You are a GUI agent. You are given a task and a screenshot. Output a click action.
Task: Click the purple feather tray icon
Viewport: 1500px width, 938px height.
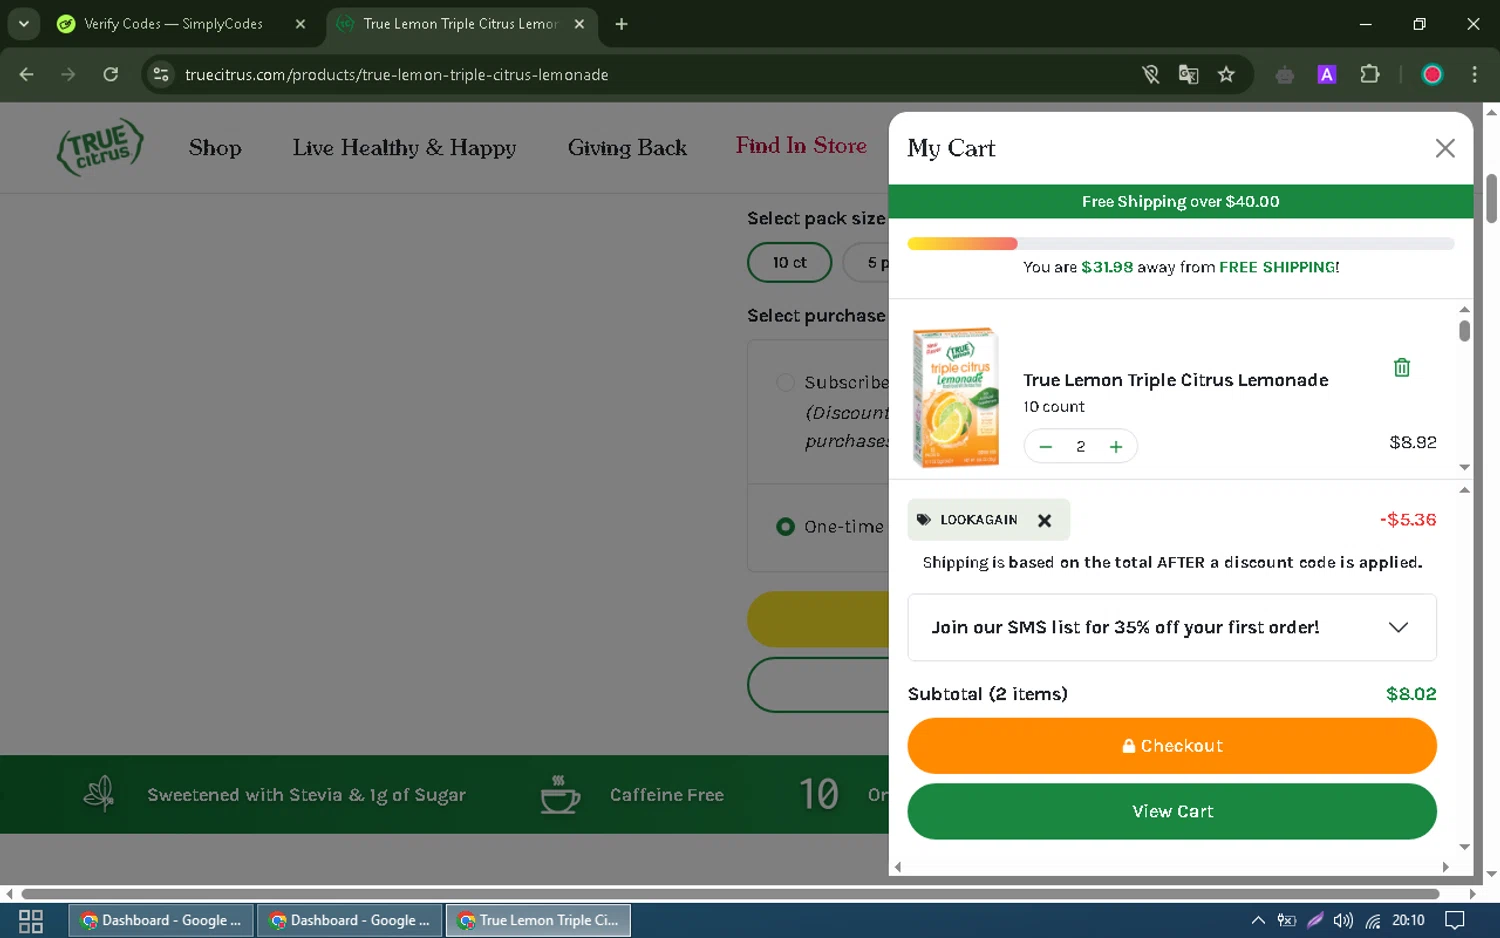click(x=1315, y=921)
